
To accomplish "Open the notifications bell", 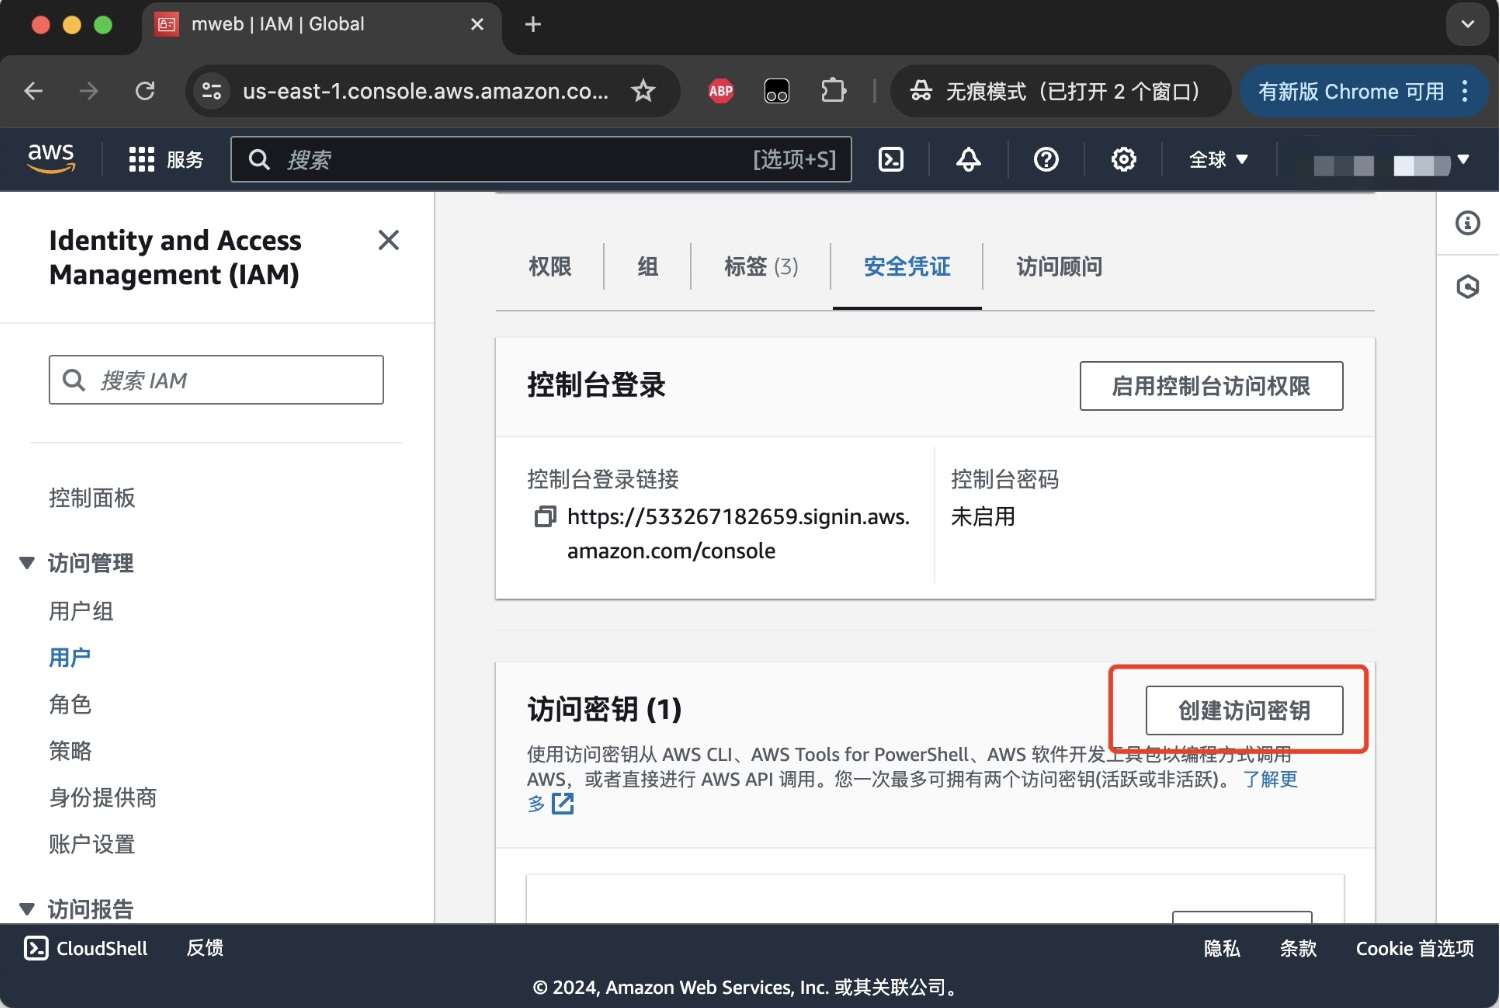I will (968, 159).
